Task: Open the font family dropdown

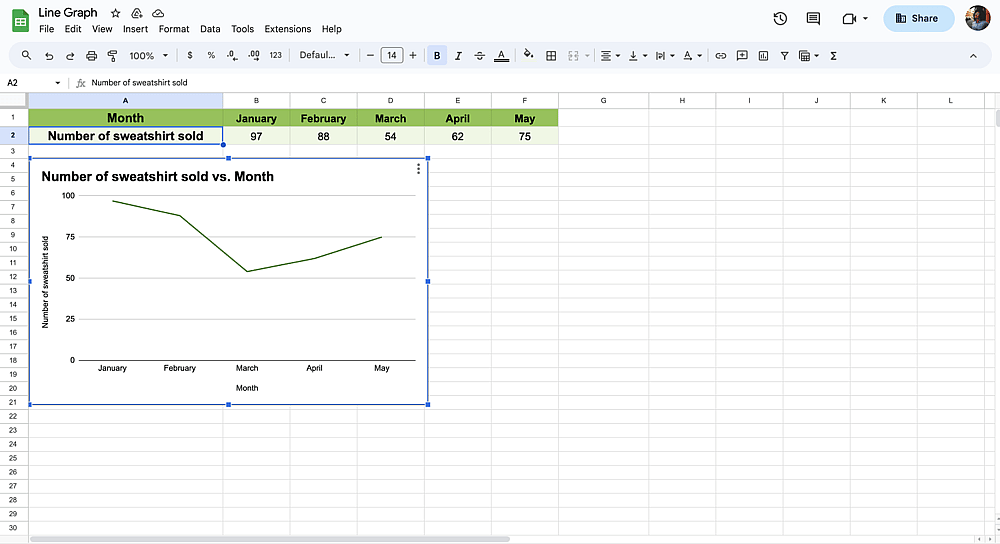Action: coord(325,55)
